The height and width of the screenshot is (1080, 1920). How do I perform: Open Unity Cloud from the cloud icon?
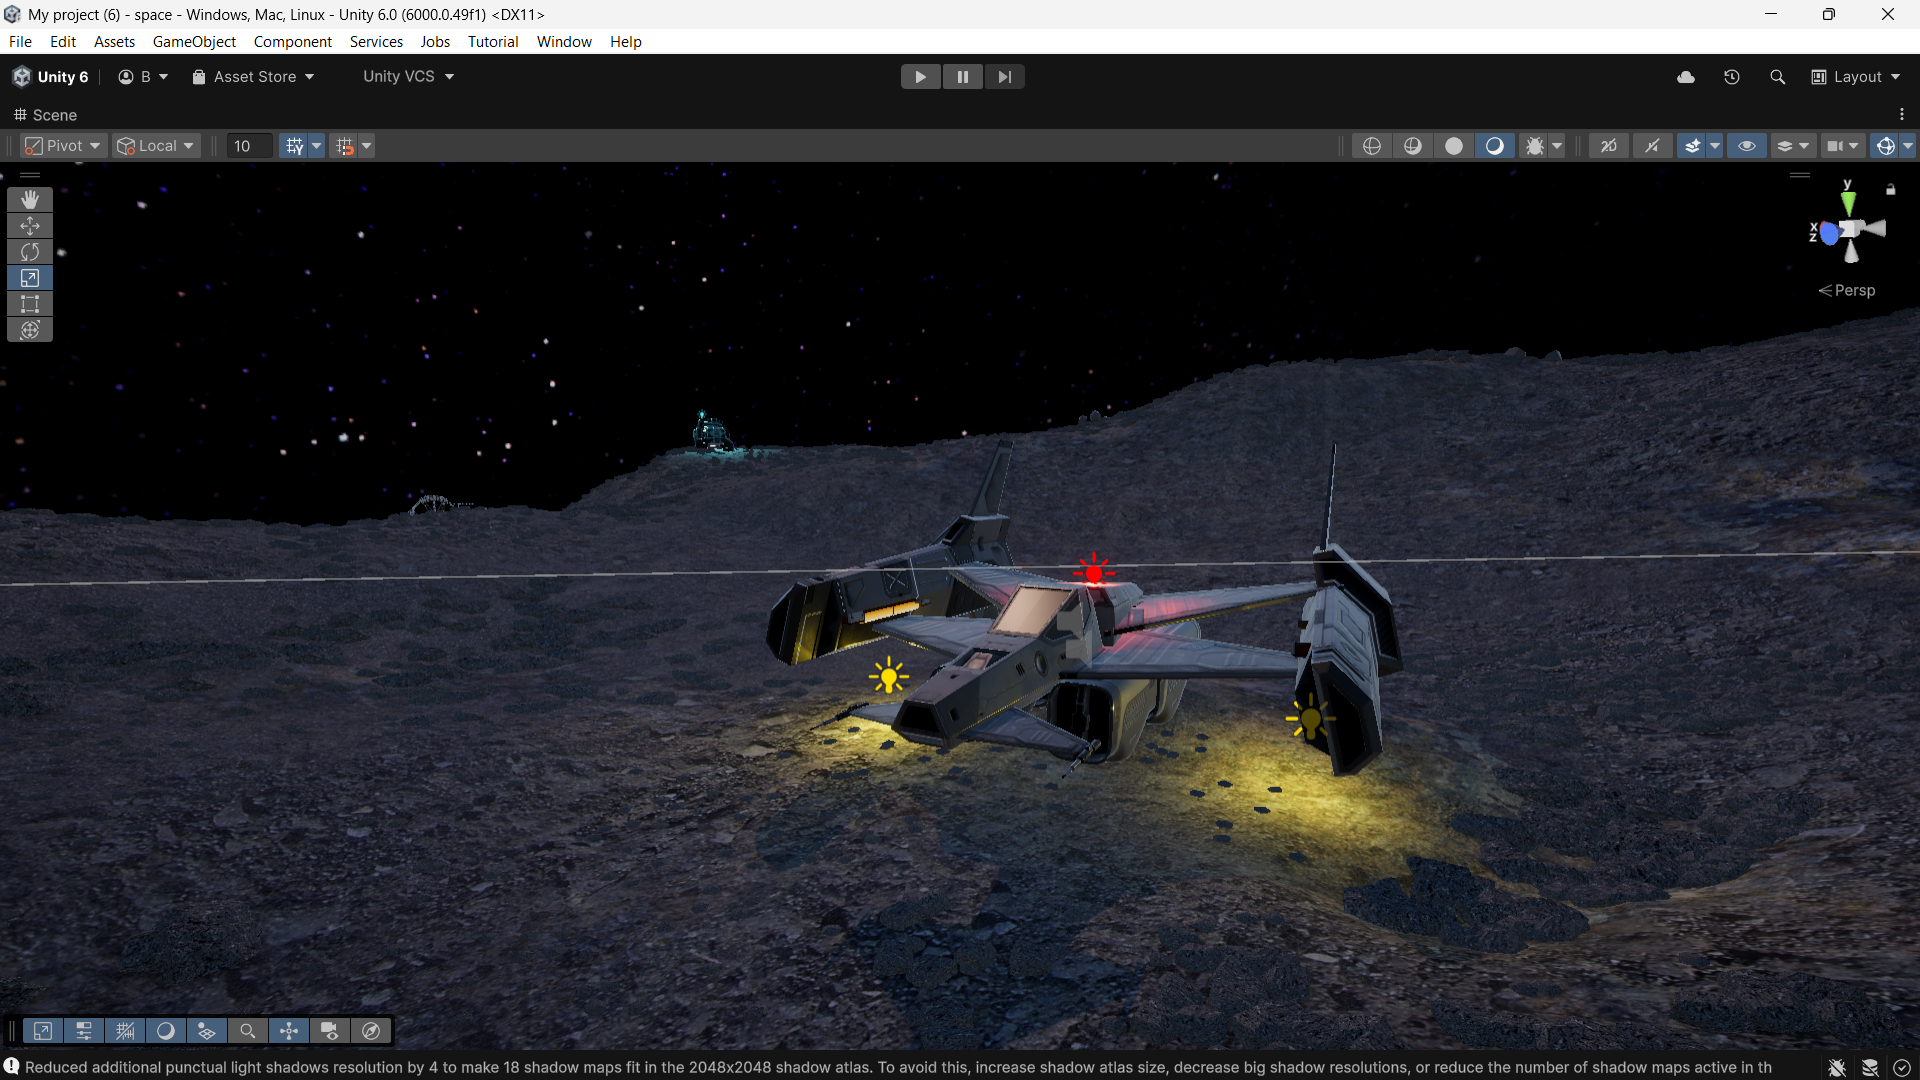point(1686,77)
